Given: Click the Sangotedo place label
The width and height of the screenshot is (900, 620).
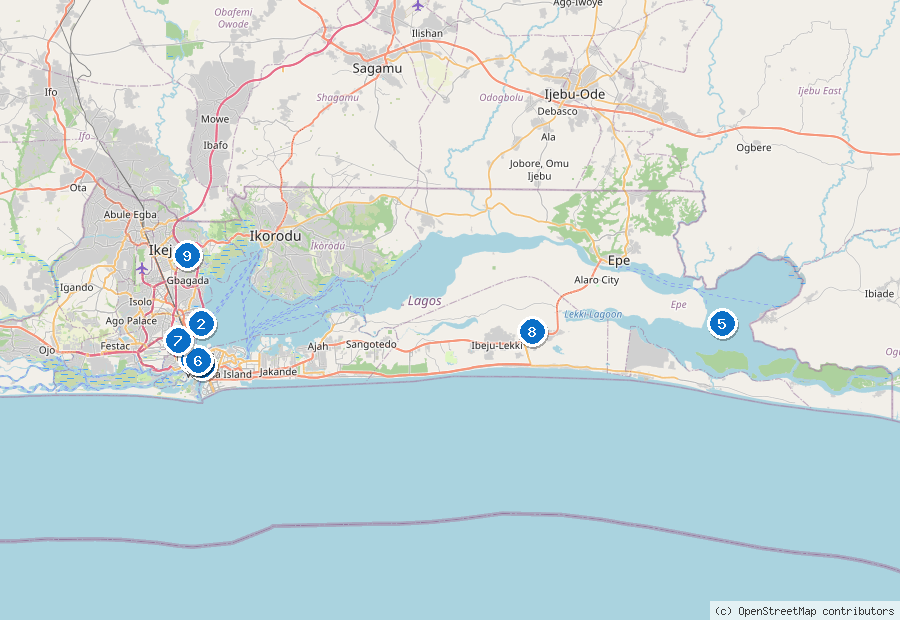Looking at the screenshot, I should pyautogui.click(x=371, y=344).
